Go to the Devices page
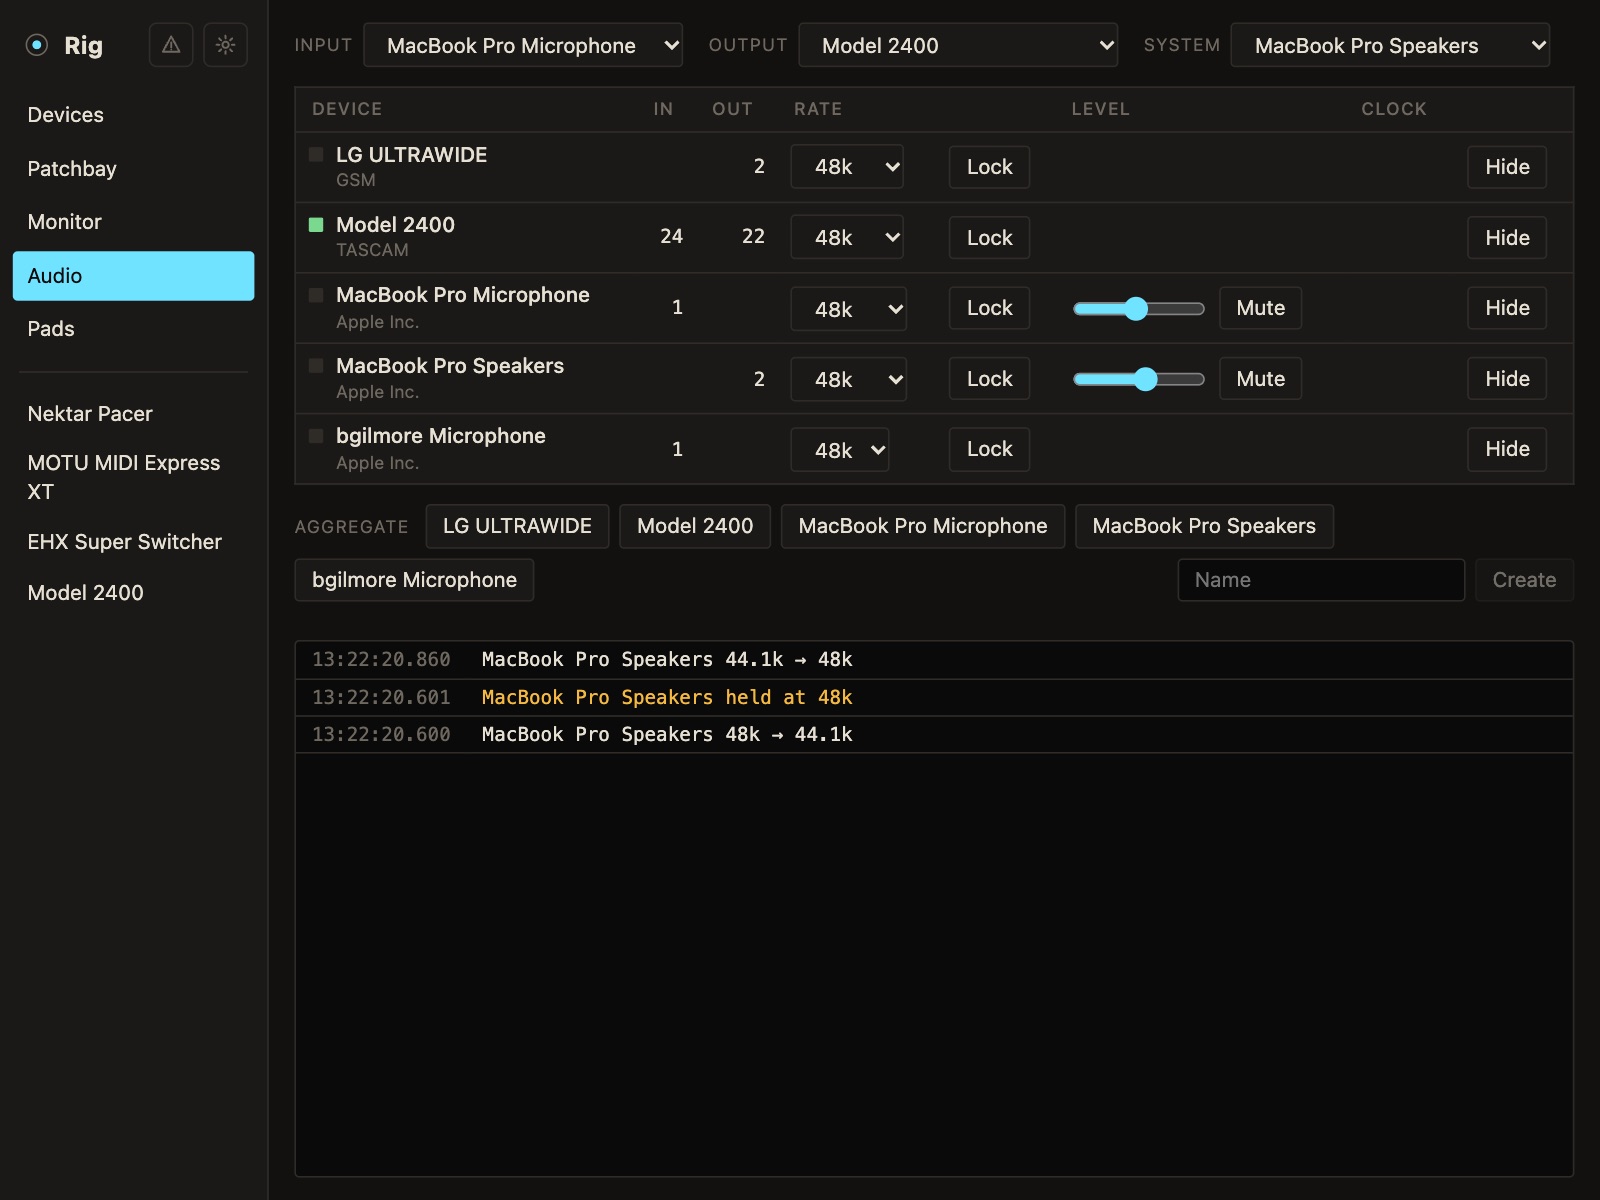Screen dimensions: 1600x1200 133,115
